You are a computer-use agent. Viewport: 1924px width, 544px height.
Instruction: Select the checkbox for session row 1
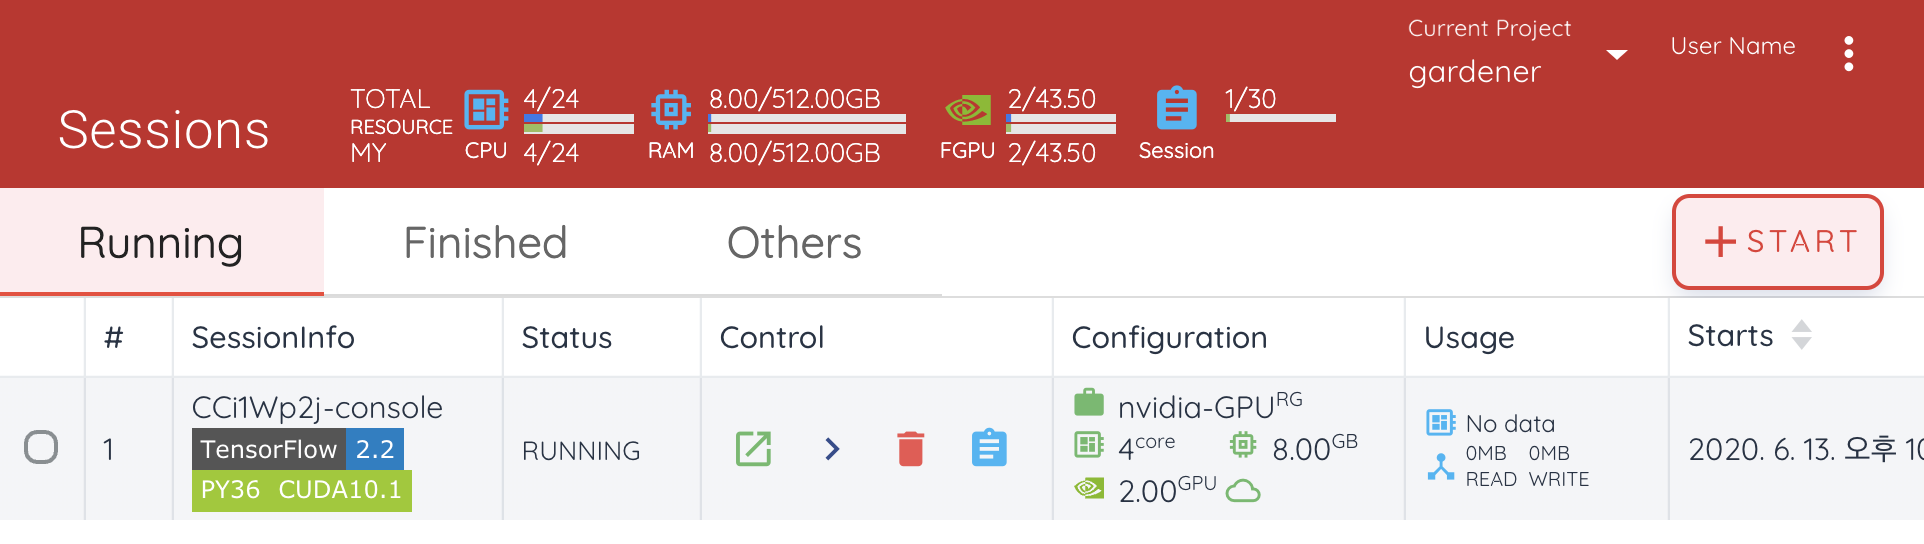pyautogui.click(x=41, y=447)
